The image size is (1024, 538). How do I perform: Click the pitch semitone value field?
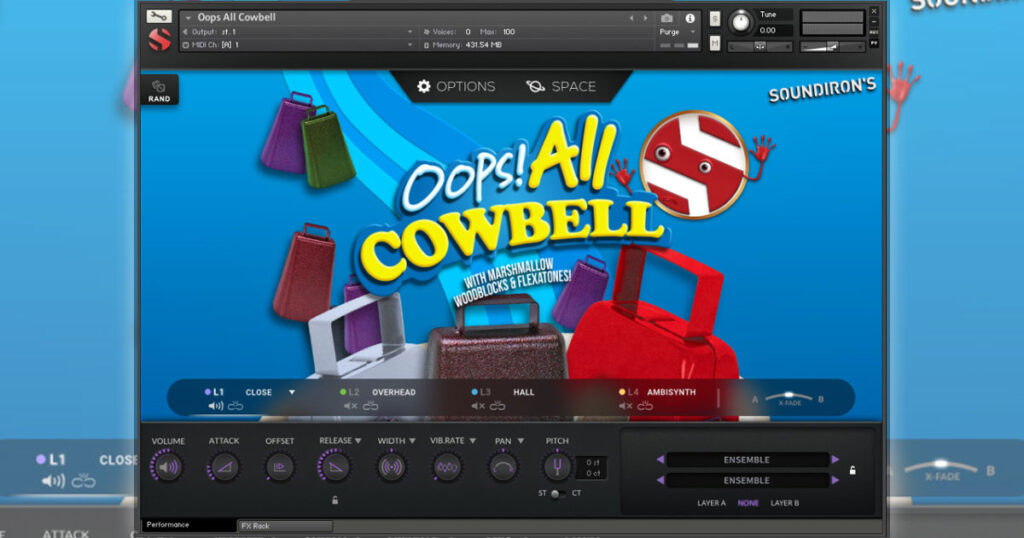click(593, 462)
